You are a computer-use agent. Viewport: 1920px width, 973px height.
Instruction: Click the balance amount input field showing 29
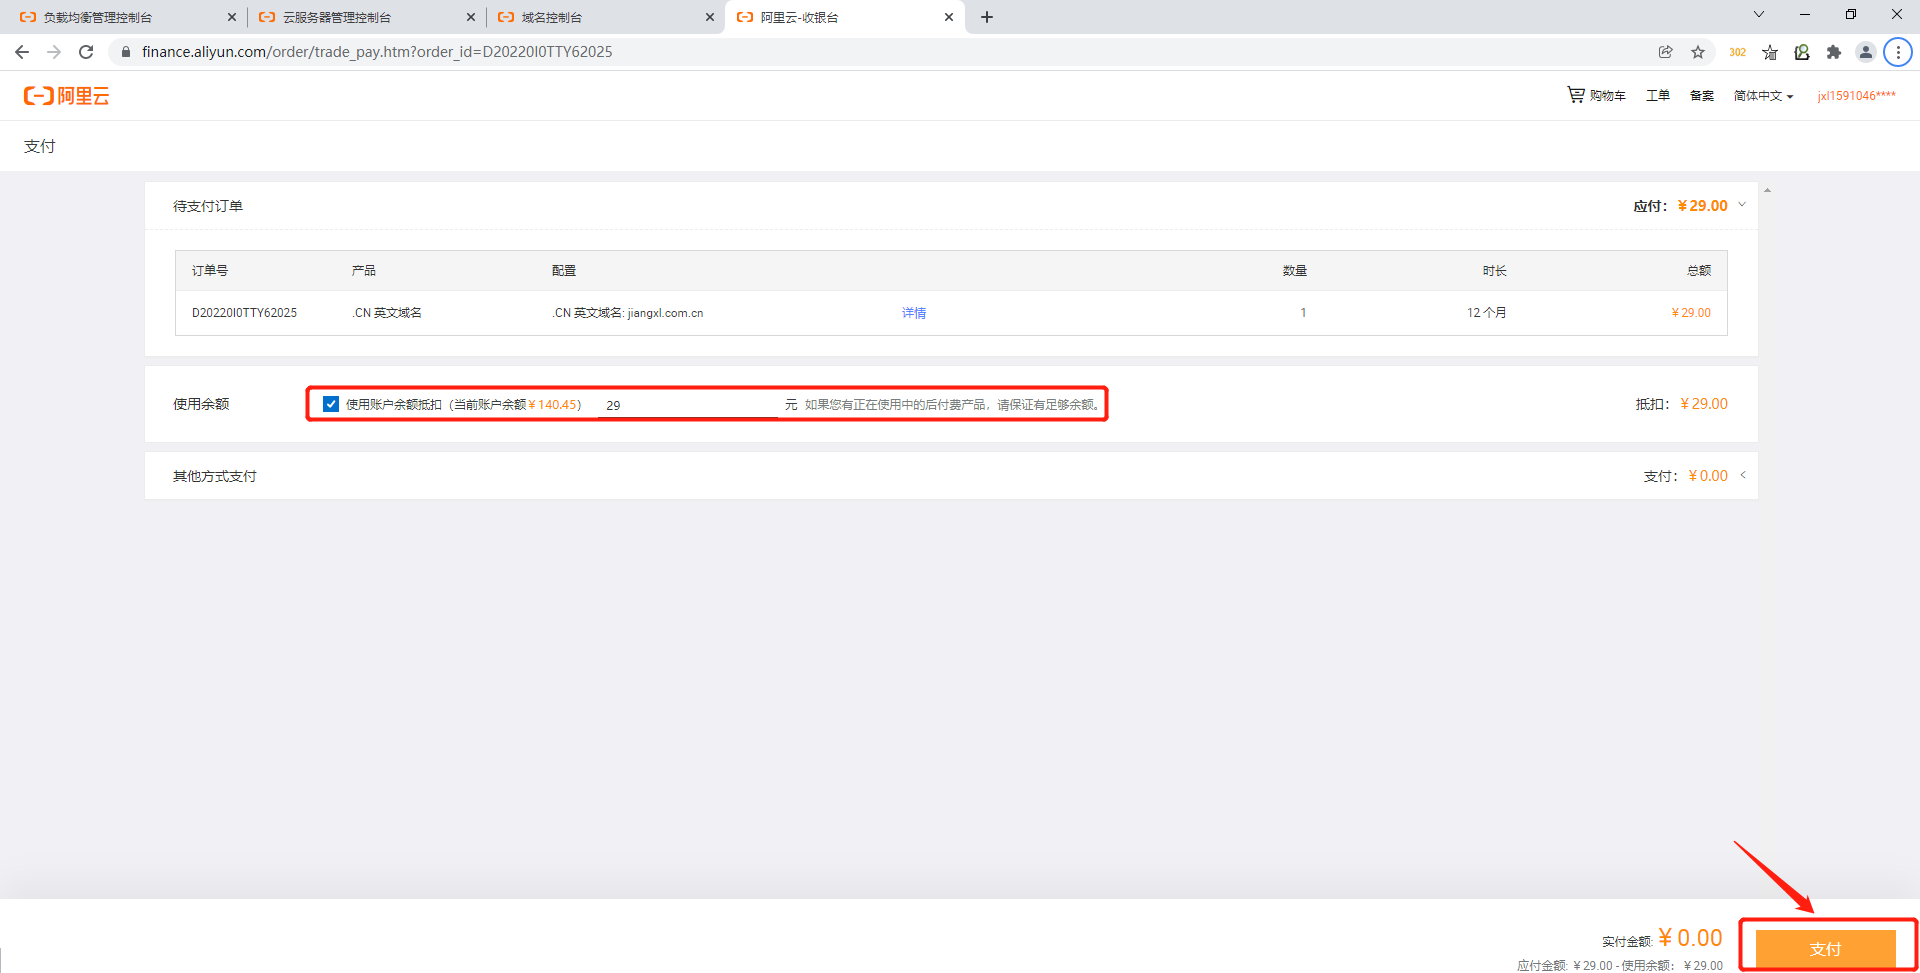tap(688, 405)
